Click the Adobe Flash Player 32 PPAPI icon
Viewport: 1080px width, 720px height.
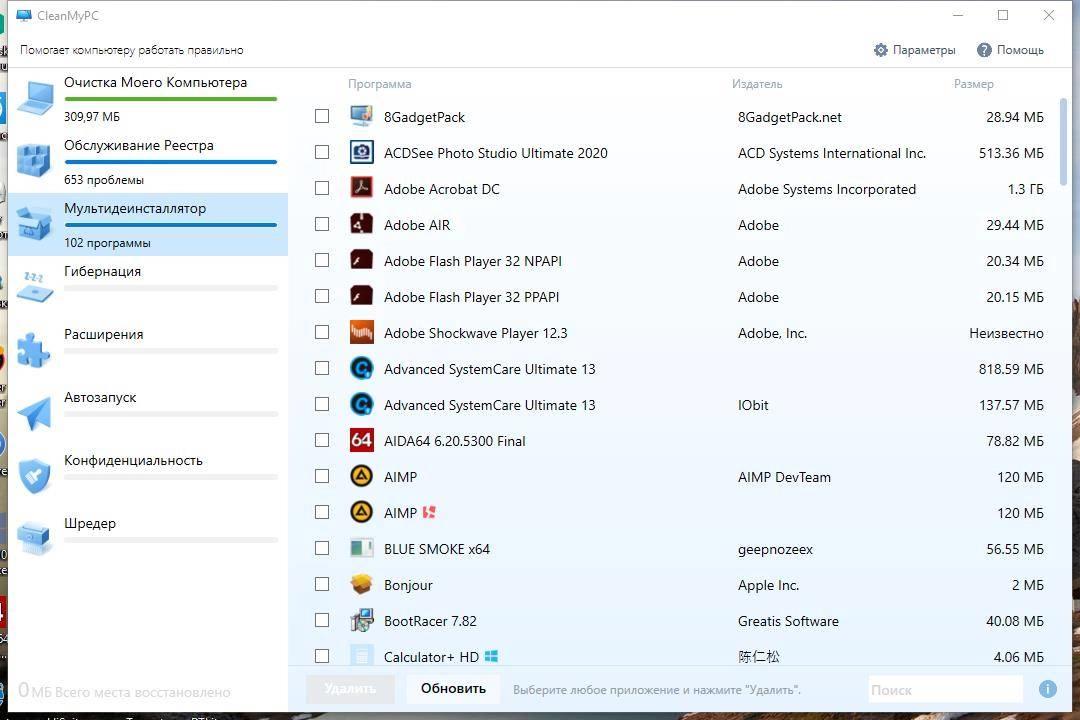[362, 296]
